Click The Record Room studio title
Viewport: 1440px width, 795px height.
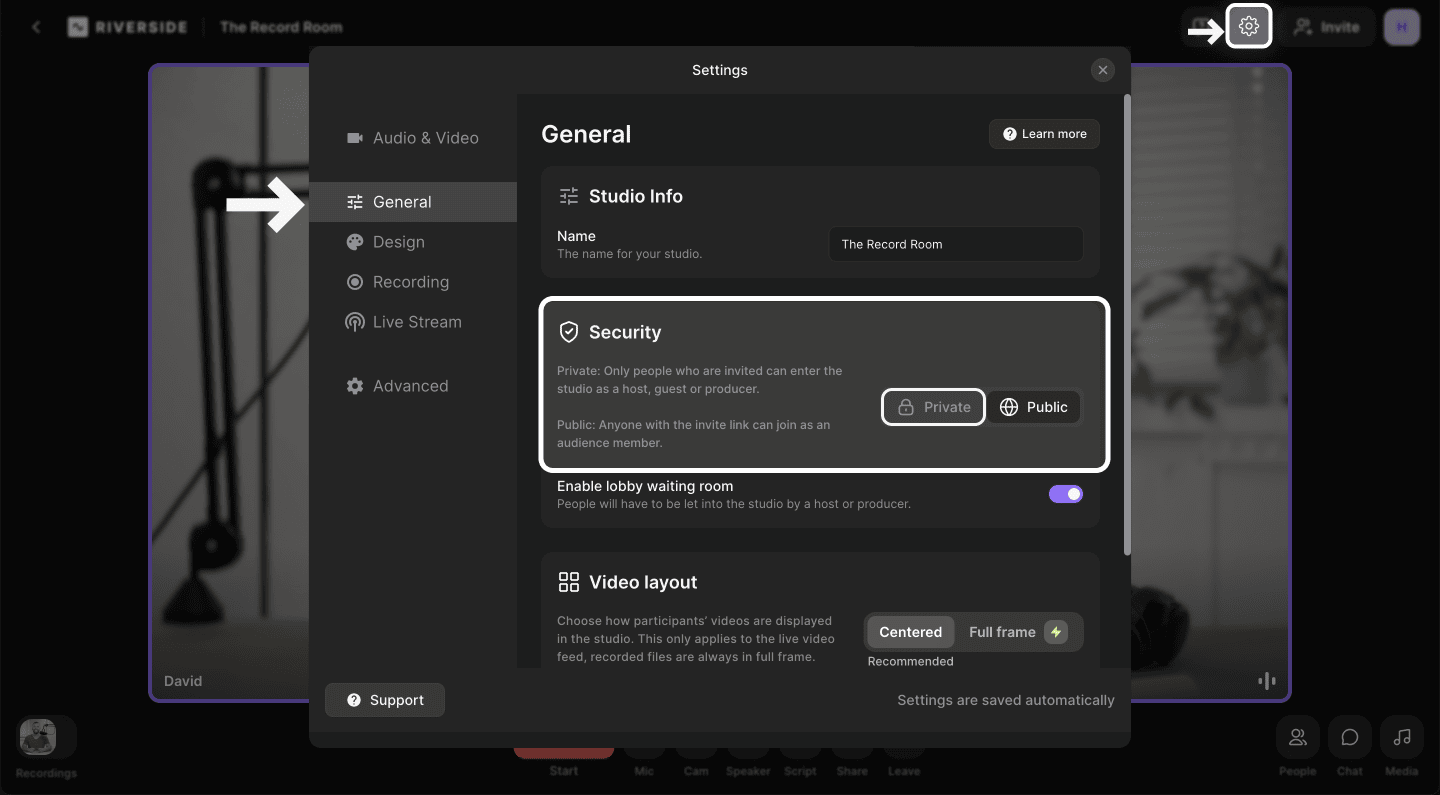281,27
